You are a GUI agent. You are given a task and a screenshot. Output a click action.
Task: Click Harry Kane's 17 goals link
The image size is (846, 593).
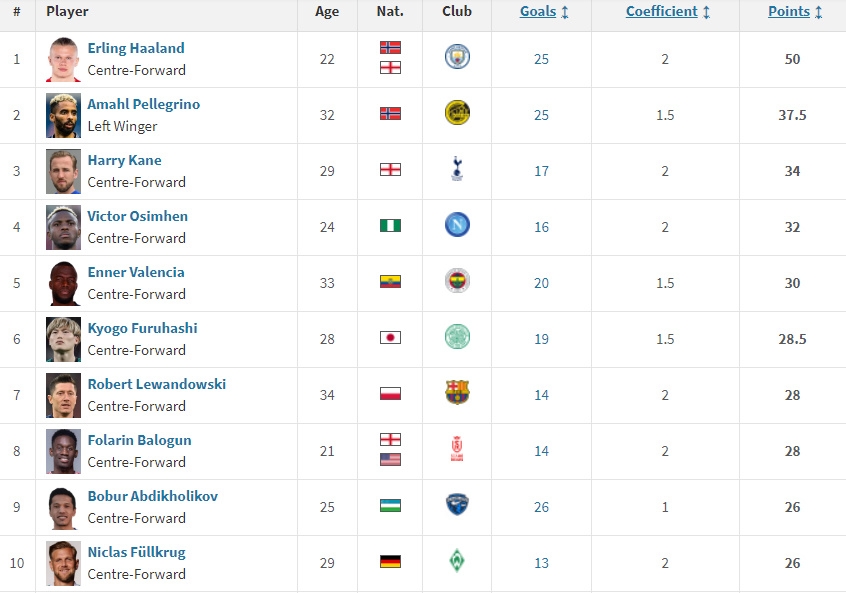point(541,172)
